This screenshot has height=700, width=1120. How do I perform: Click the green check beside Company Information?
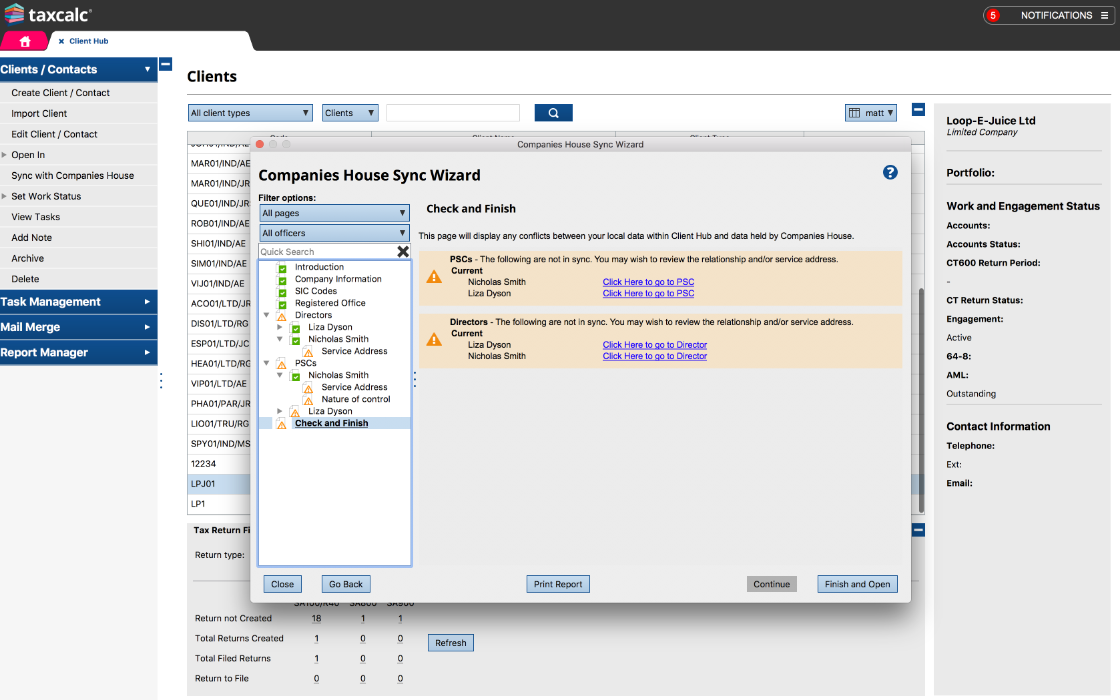tap(282, 280)
